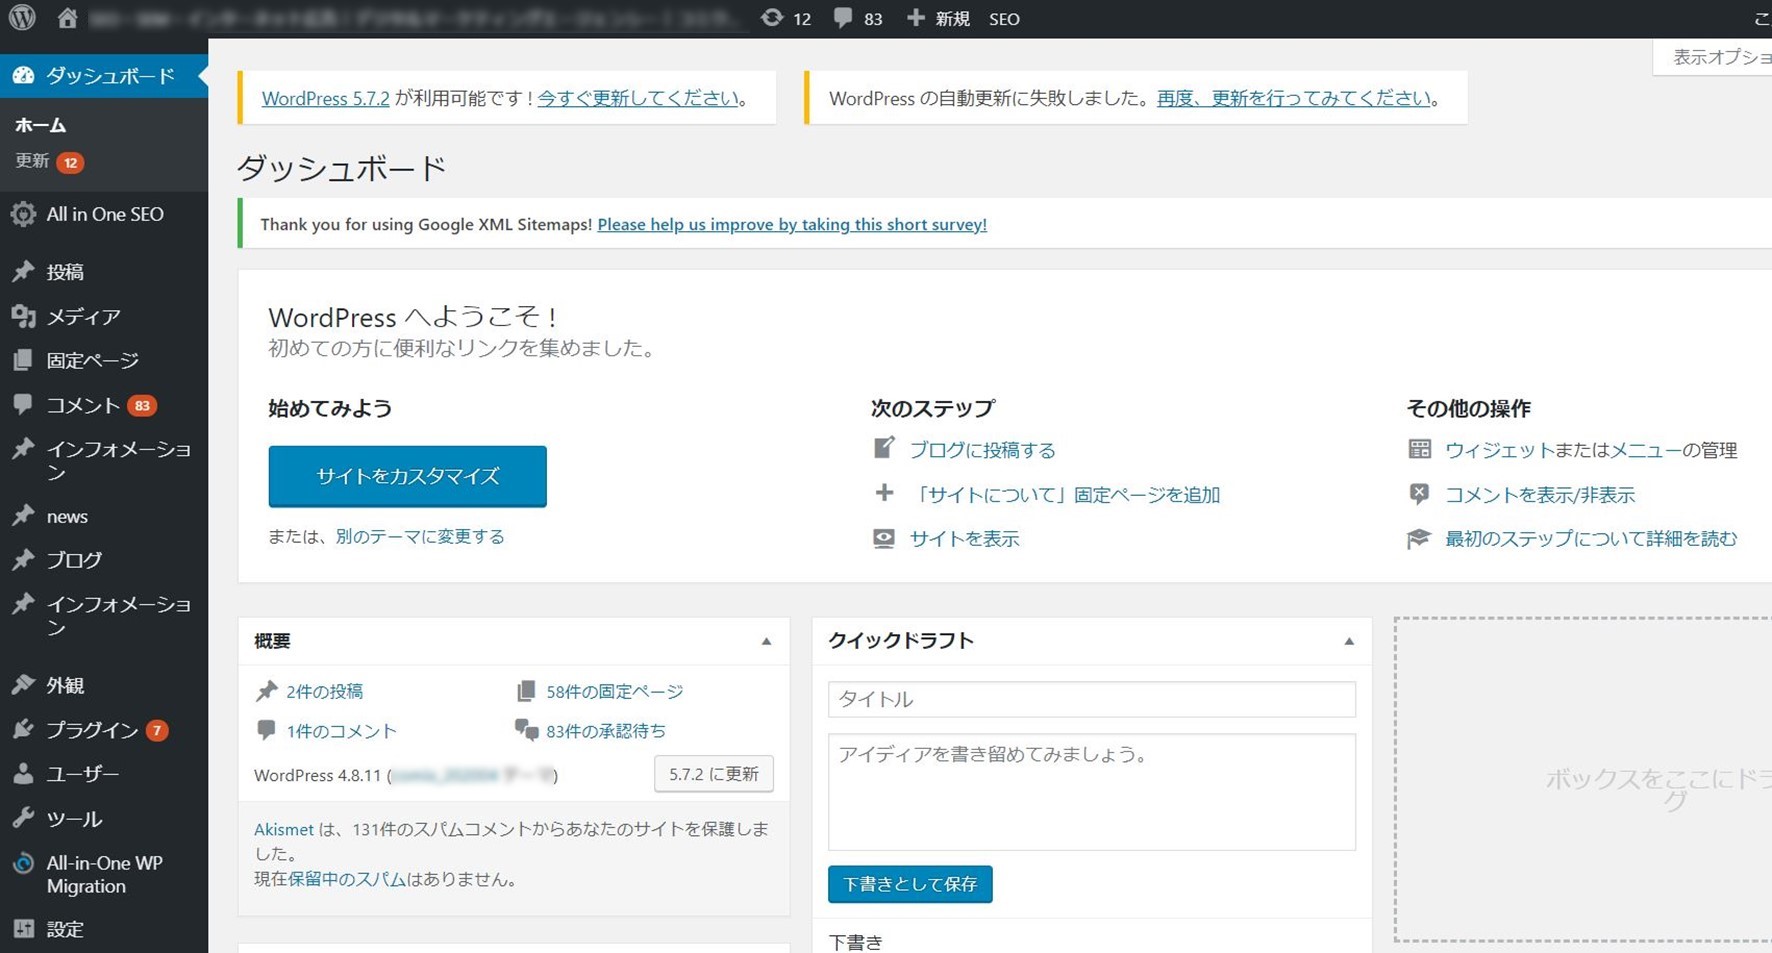1772x953 pixels.
Task: Click the 固定ページ pages icon
Action: point(23,360)
